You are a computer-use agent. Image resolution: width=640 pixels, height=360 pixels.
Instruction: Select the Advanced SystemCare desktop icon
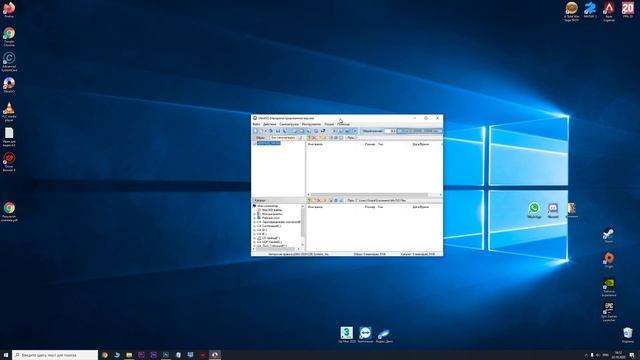(9, 61)
